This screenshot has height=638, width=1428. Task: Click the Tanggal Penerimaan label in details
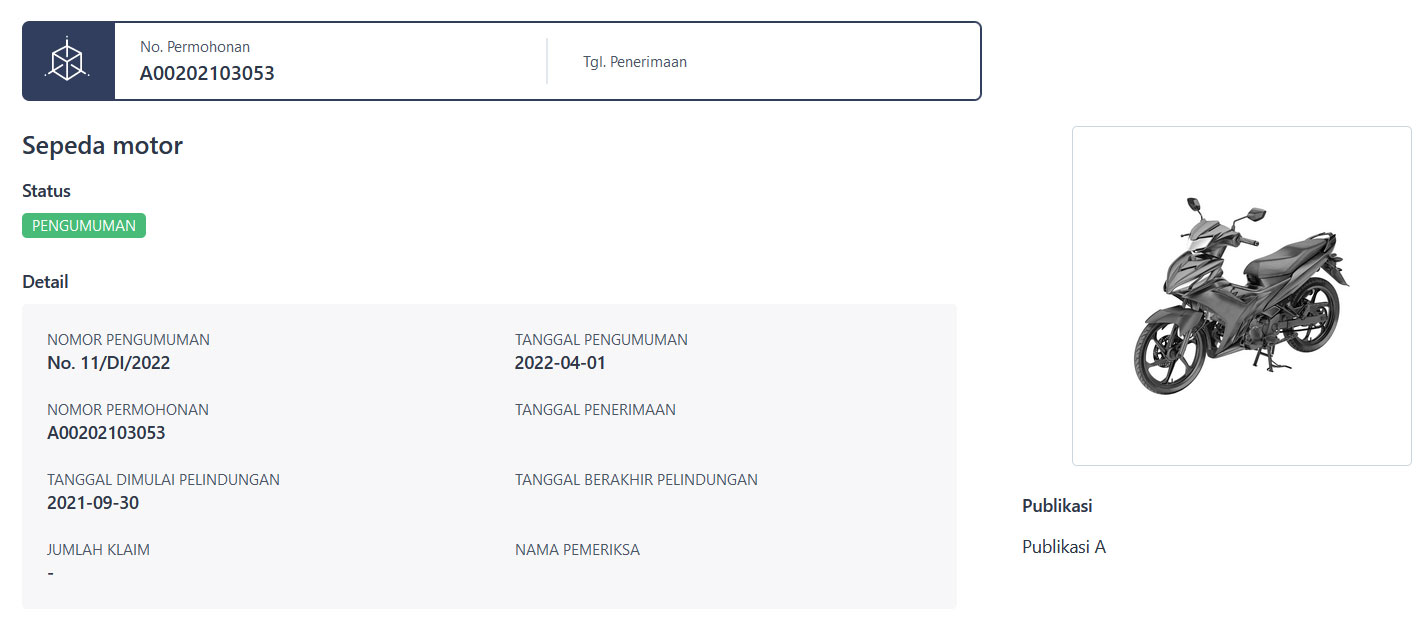pos(595,410)
